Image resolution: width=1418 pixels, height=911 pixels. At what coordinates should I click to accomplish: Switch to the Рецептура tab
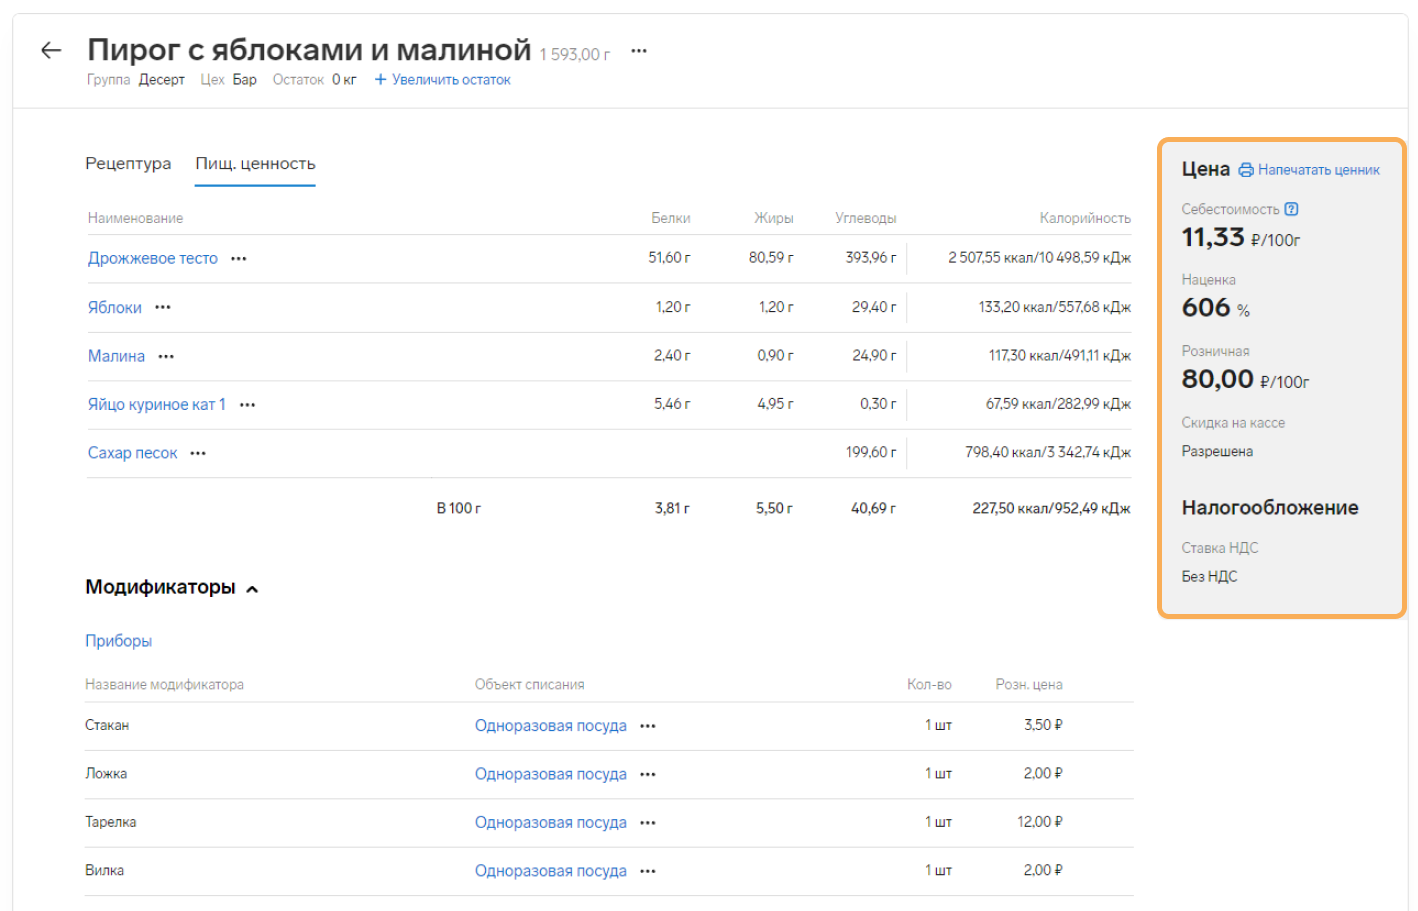[128, 163]
